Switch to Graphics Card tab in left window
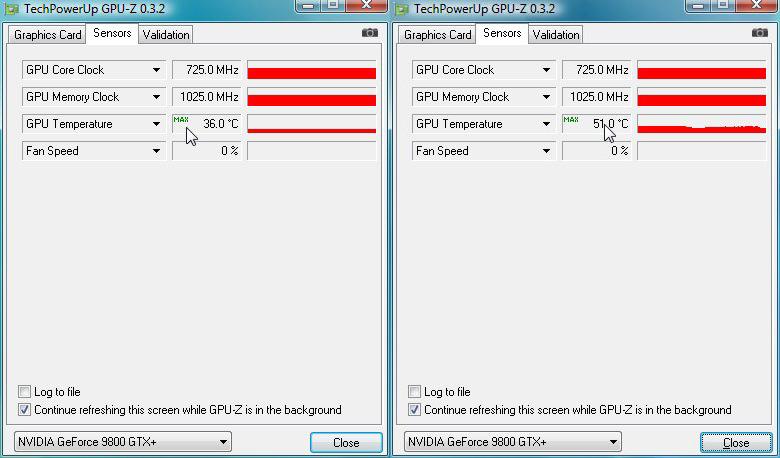 tap(47, 35)
